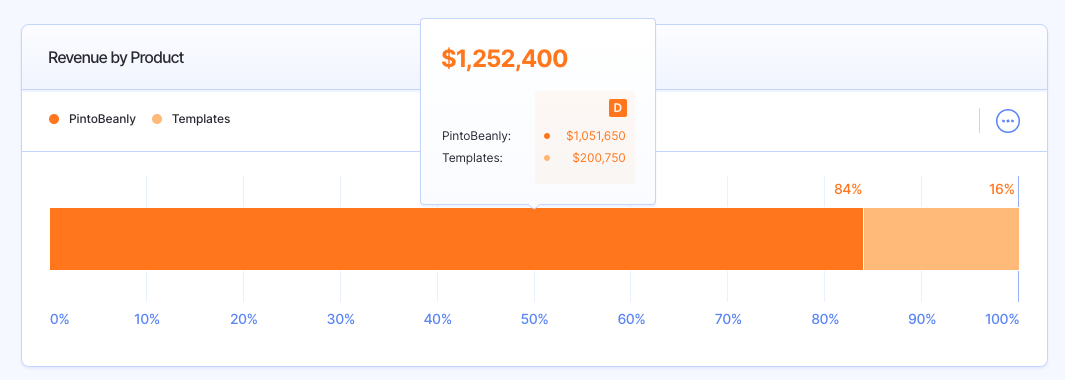
Task: Select the light orange Templates bar segment
Action: pos(941,239)
